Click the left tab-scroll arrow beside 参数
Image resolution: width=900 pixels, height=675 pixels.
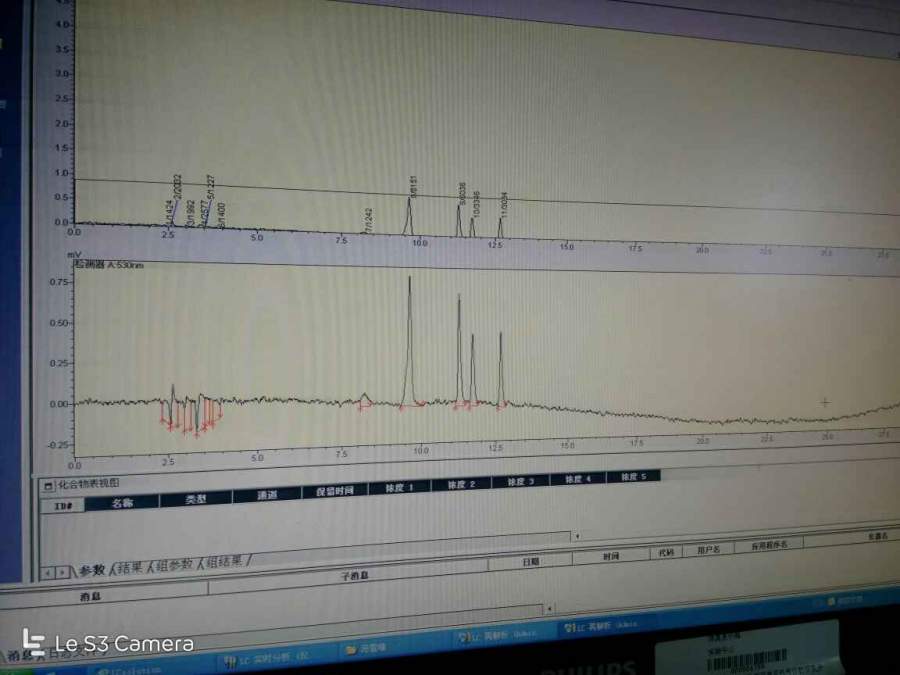[x=49, y=572]
